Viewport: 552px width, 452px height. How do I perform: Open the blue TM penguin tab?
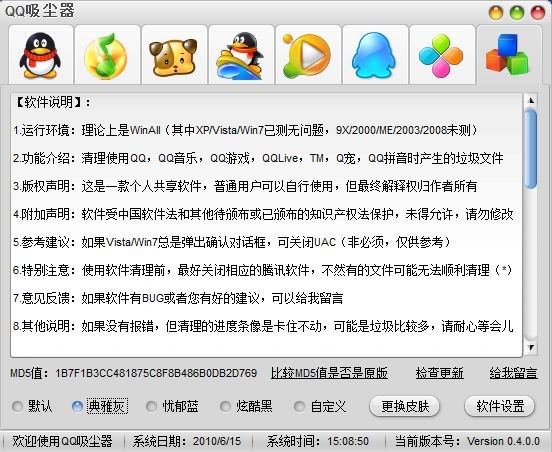tap(375, 55)
